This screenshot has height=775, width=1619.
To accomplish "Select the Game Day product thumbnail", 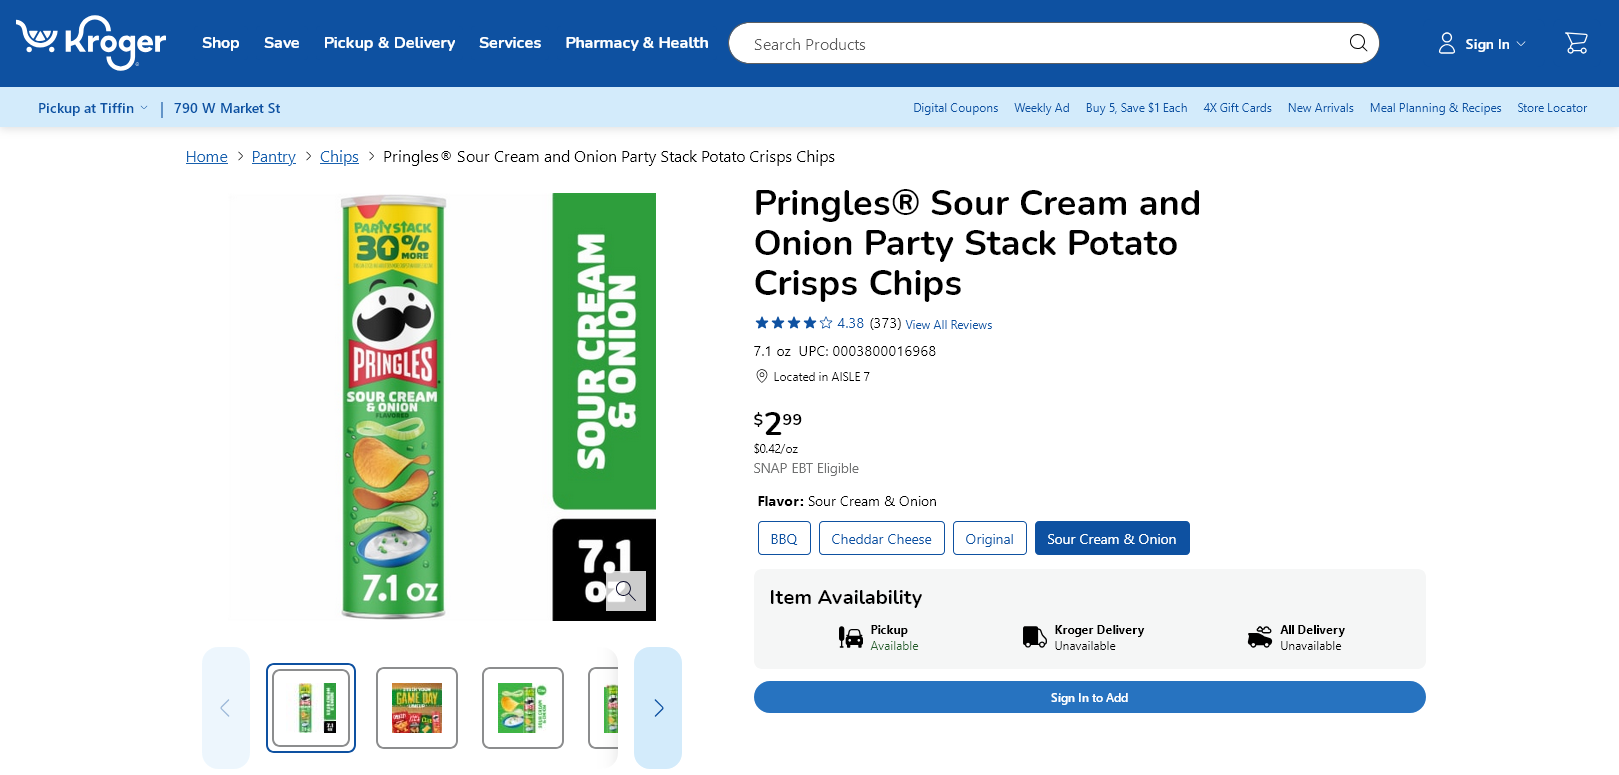I will [417, 708].
